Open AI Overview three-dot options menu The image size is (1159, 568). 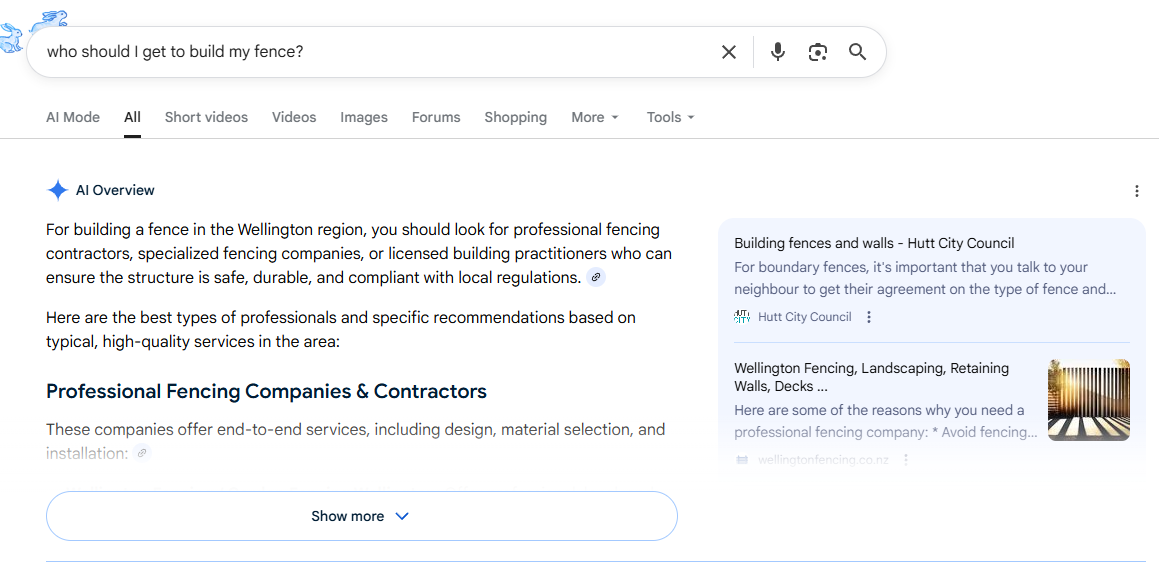point(1137,192)
